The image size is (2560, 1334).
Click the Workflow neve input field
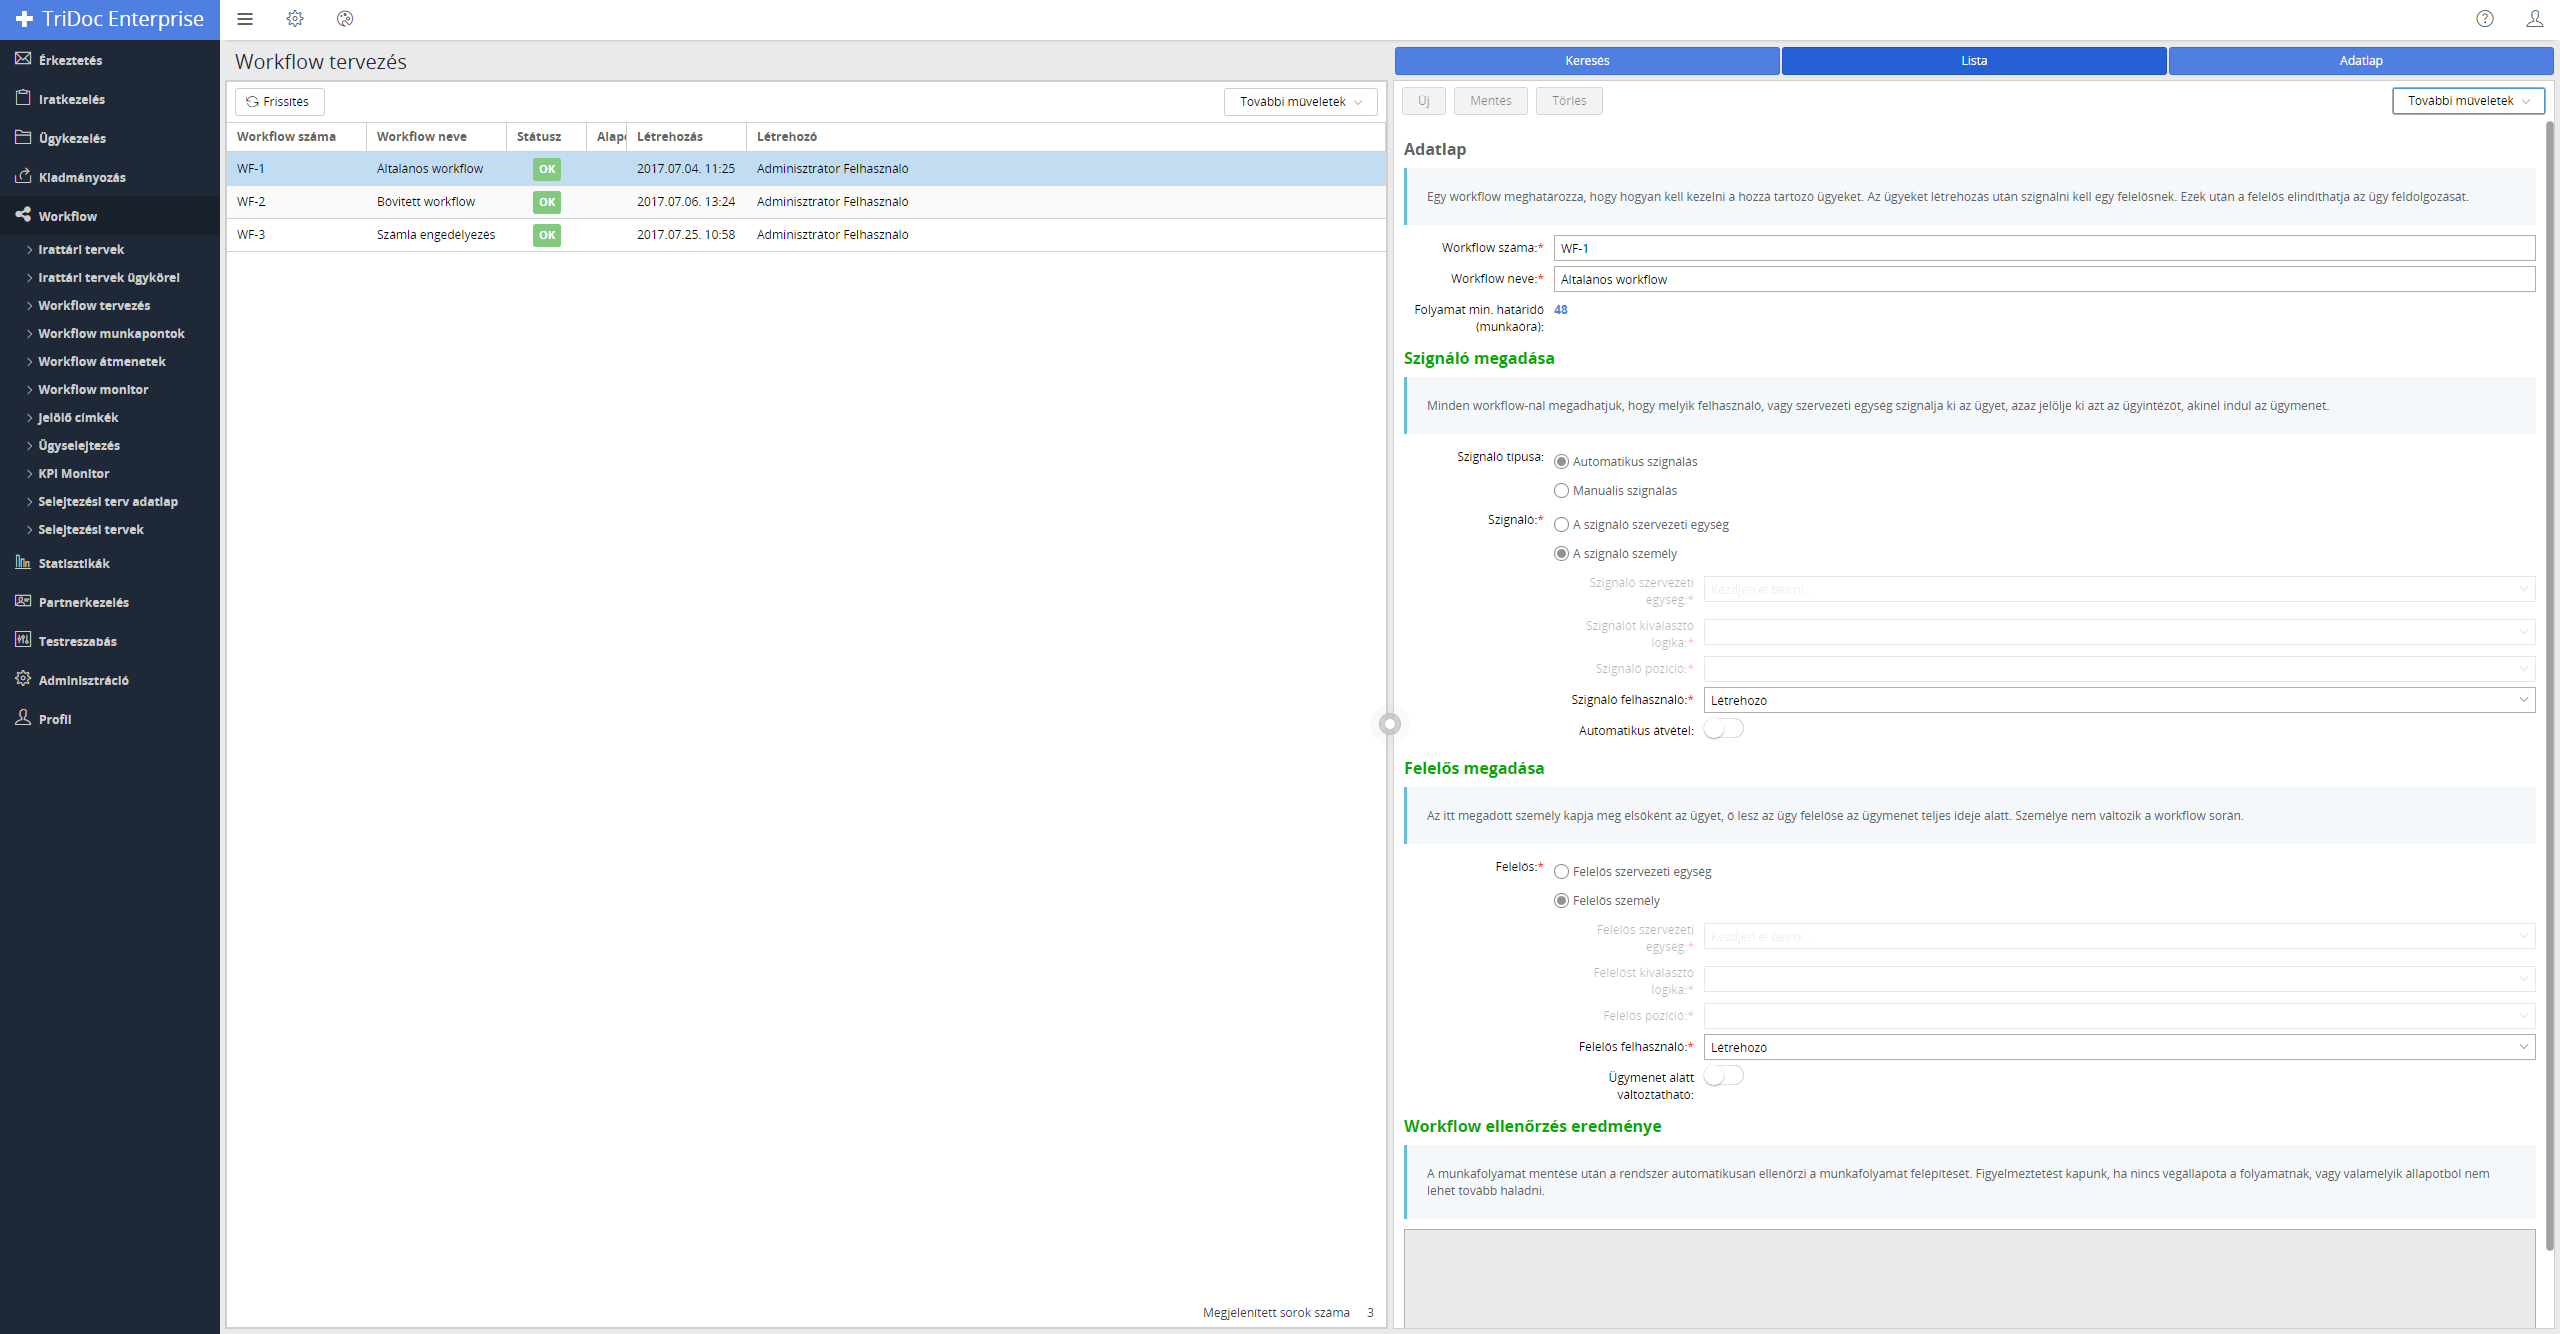click(2043, 279)
